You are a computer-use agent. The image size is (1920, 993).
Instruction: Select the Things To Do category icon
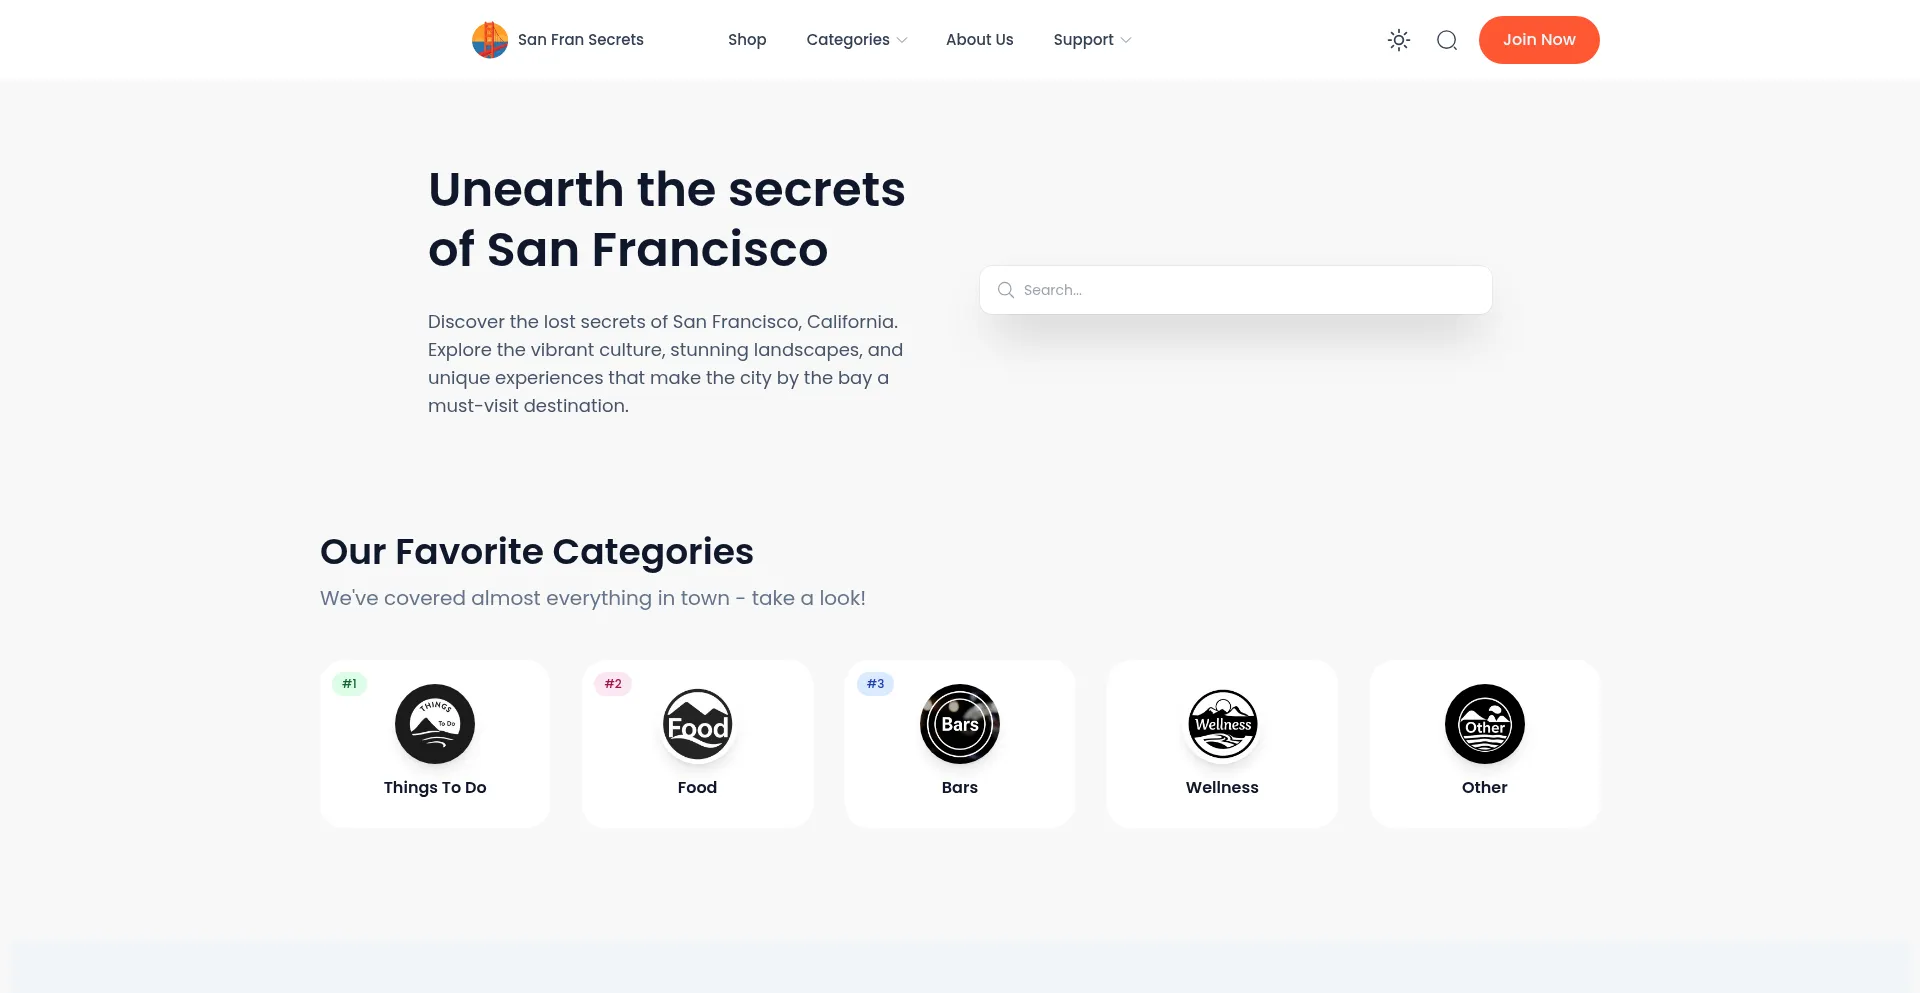pyautogui.click(x=435, y=724)
